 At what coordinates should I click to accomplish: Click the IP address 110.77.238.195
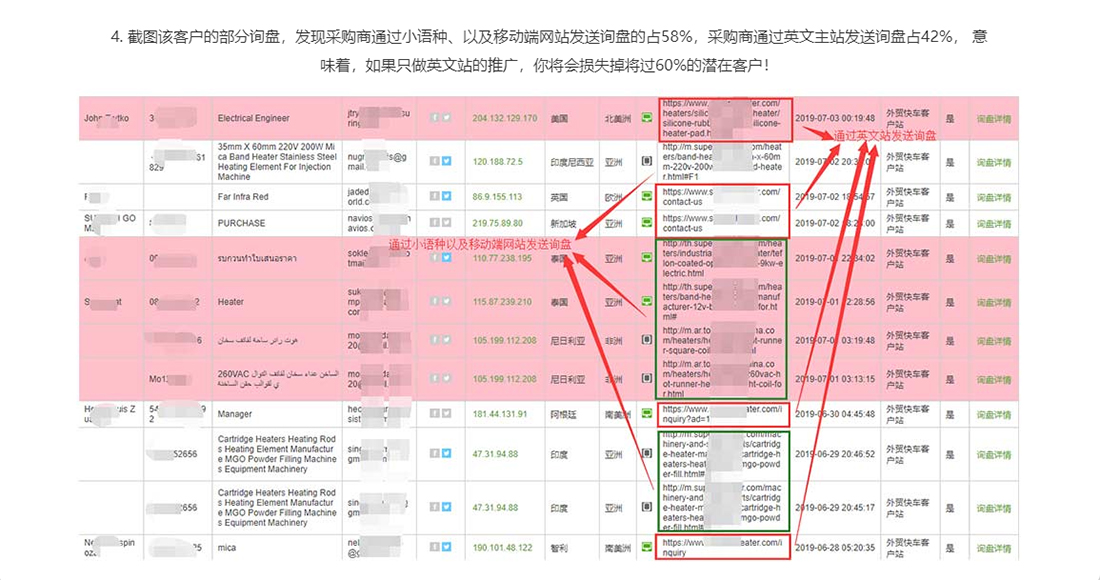click(x=504, y=258)
